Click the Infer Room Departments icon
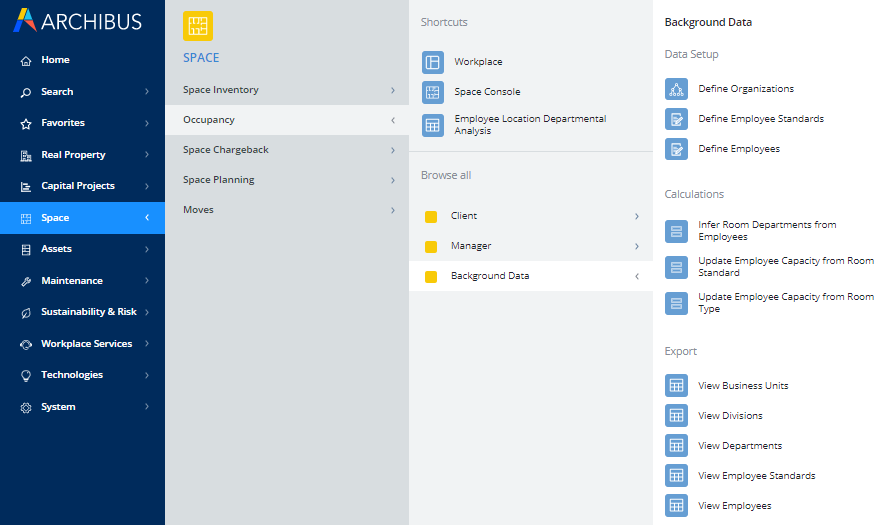The width and height of the screenshot is (895, 525). pos(677,231)
